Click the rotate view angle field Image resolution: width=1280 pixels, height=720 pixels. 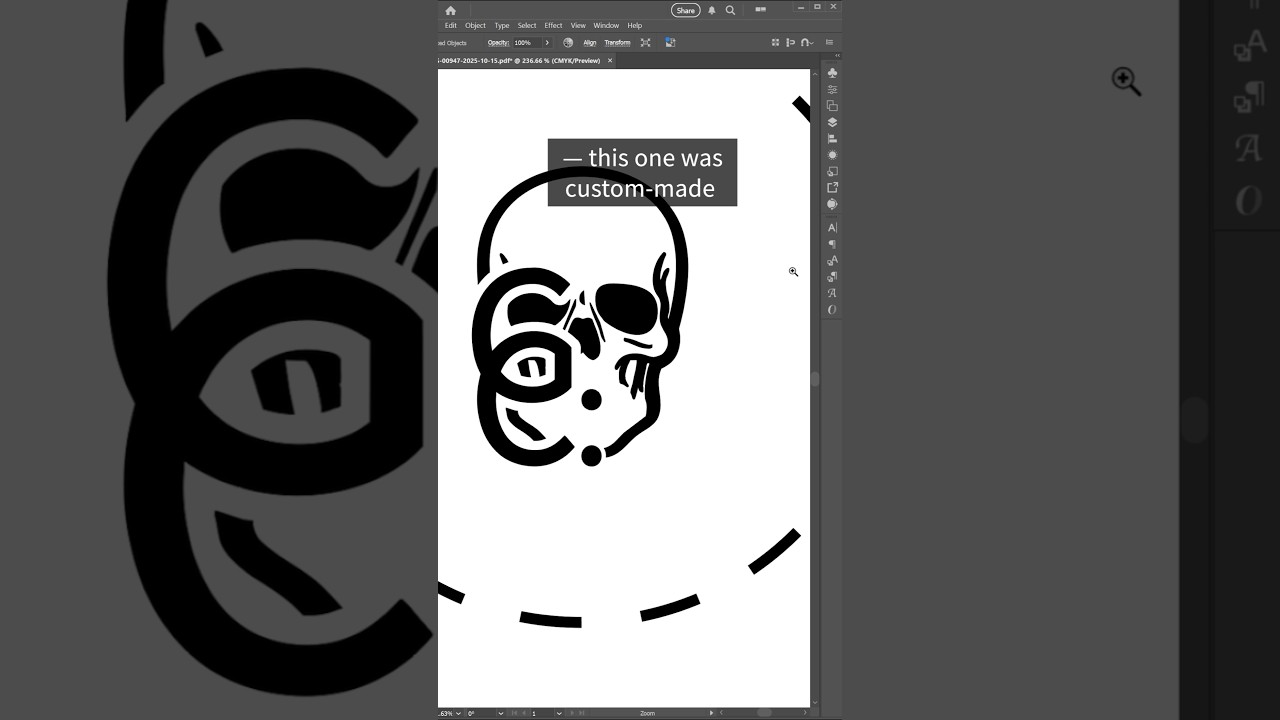point(480,713)
